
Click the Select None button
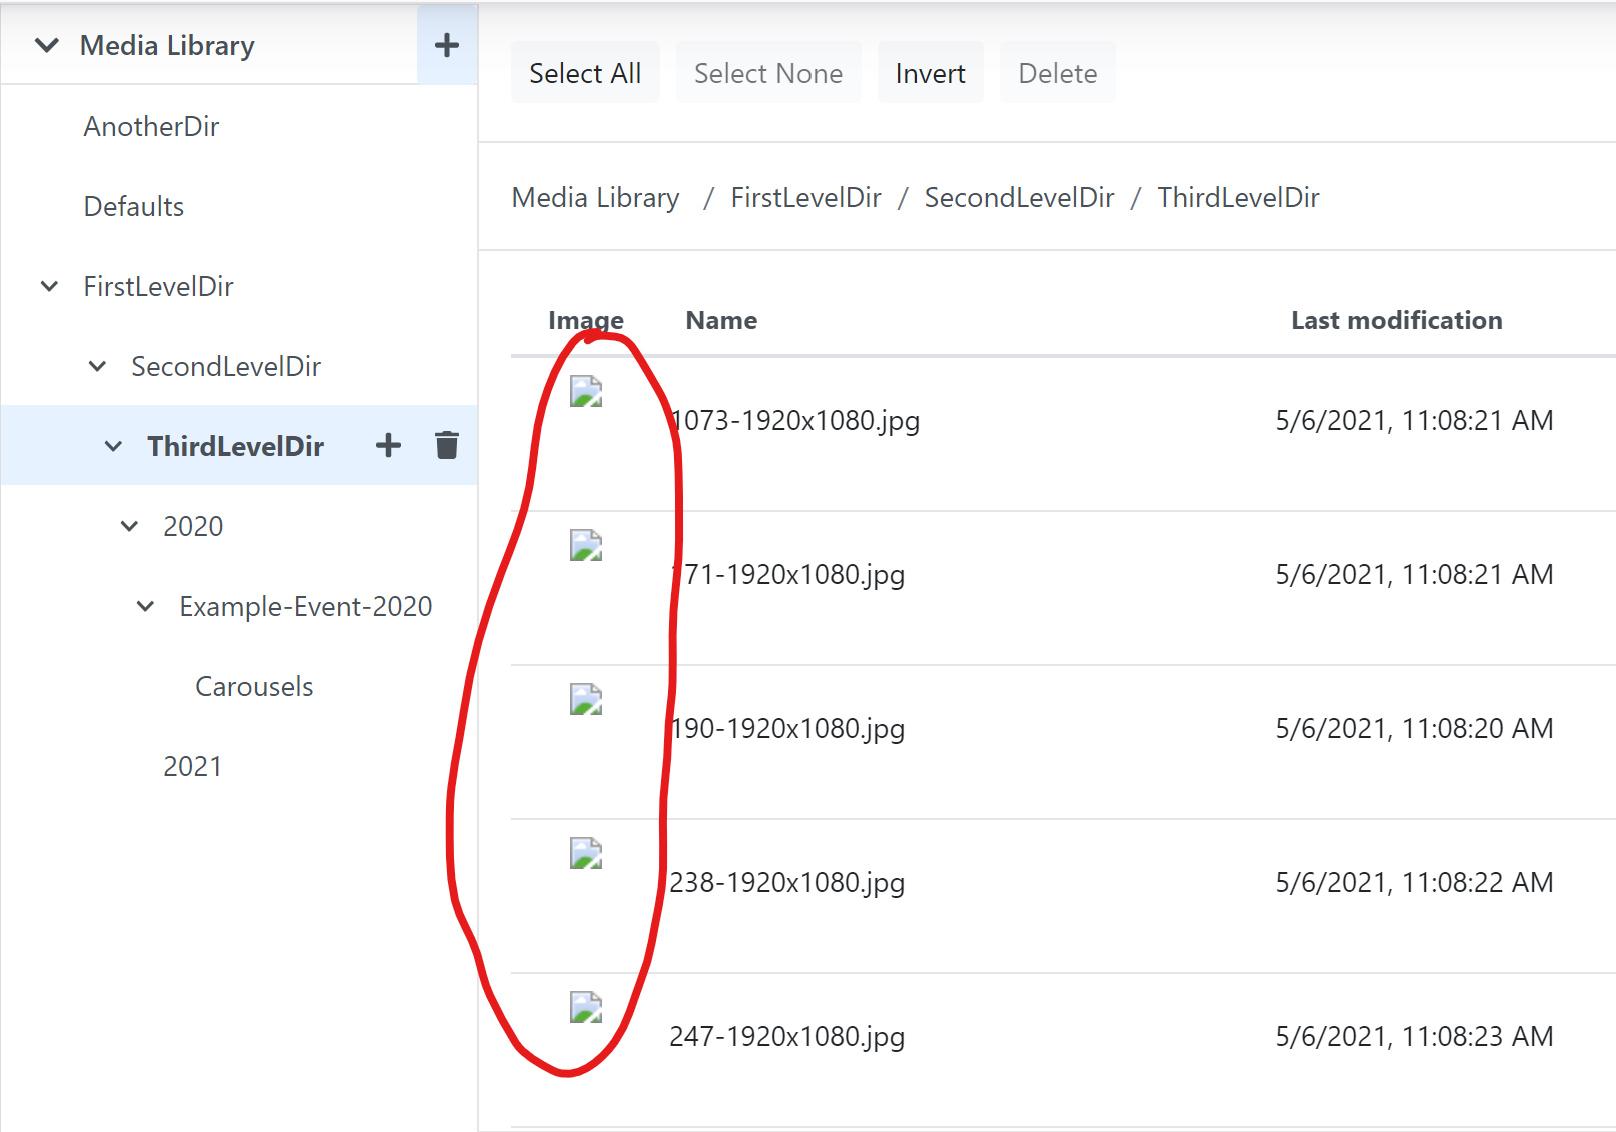pos(768,72)
